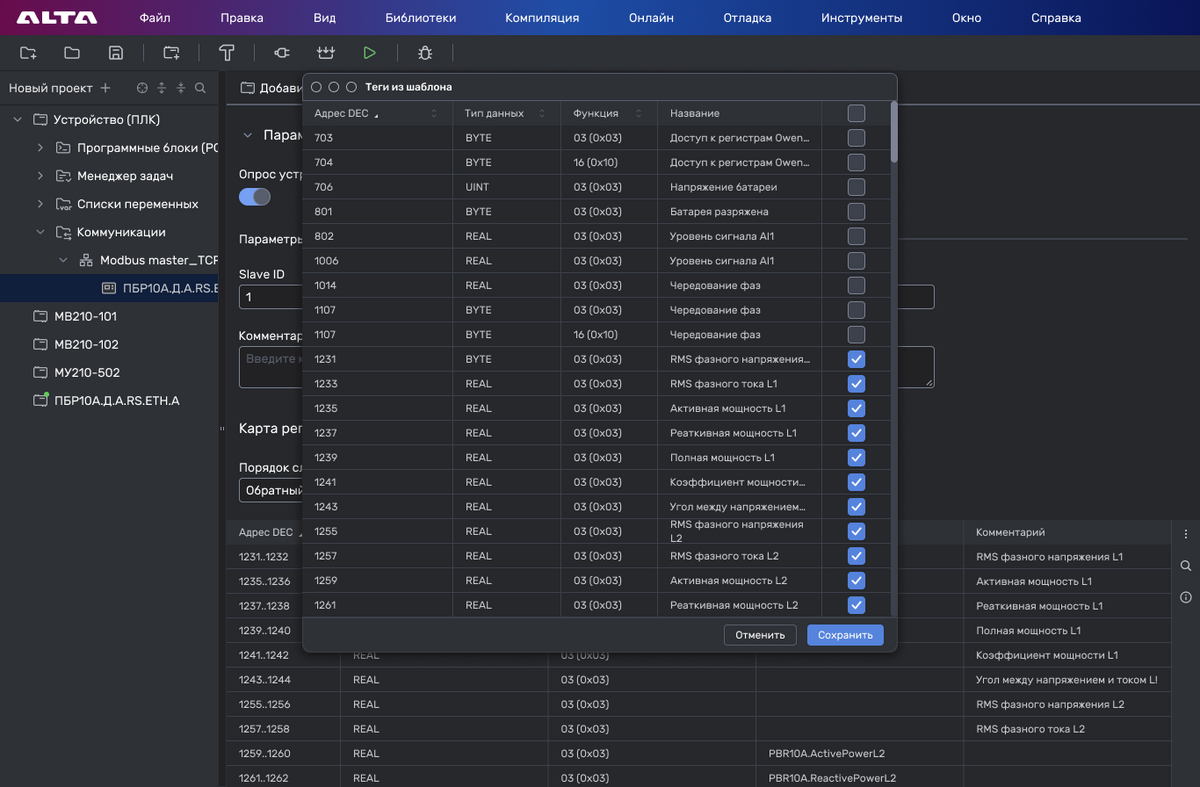Toggle the Опрос устройства switch
The image size is (1200, 787).
(x=255, y=197)
